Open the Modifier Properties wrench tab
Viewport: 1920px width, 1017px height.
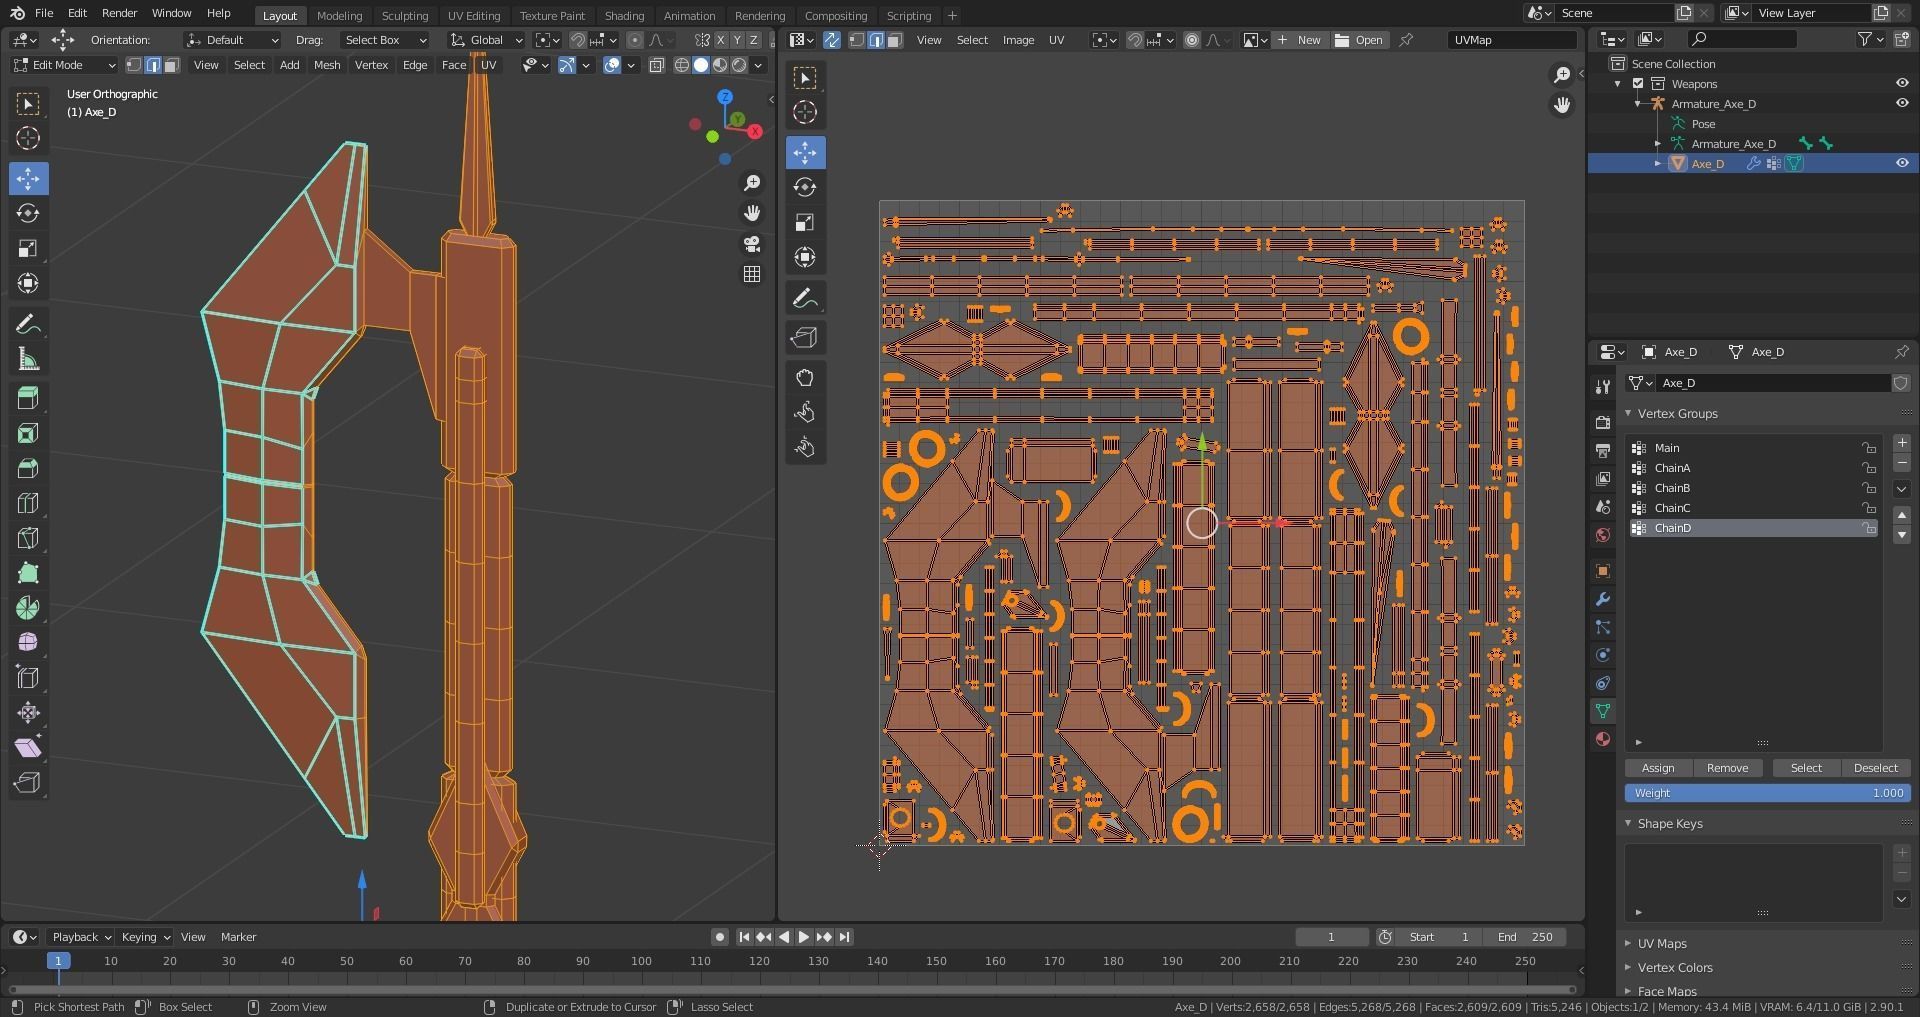(x=1603, y=599)
